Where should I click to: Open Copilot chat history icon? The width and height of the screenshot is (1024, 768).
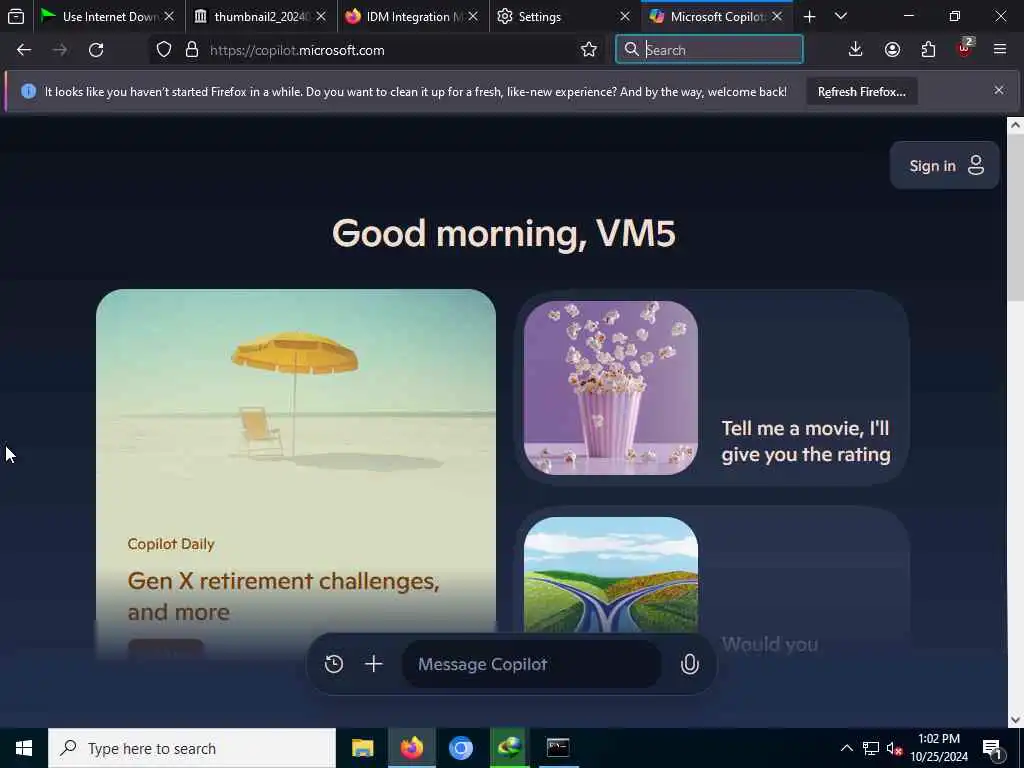click(334, 664)
